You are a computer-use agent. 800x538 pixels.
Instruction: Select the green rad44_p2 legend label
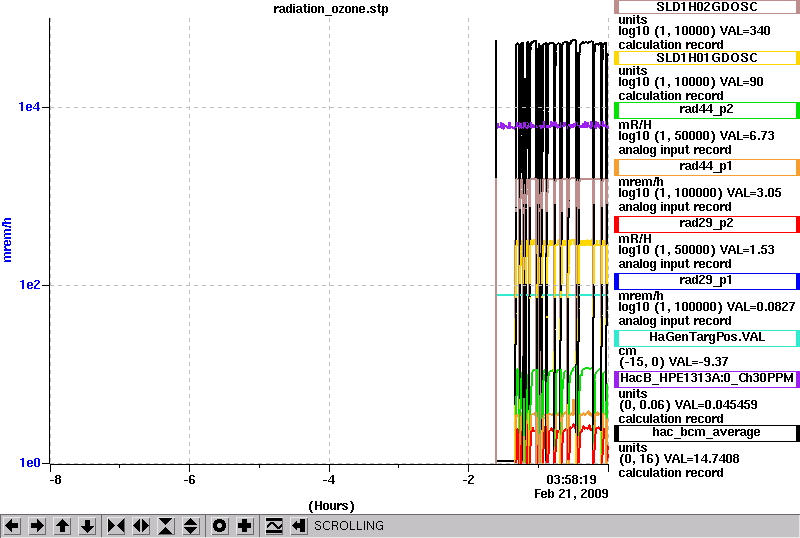707,110
